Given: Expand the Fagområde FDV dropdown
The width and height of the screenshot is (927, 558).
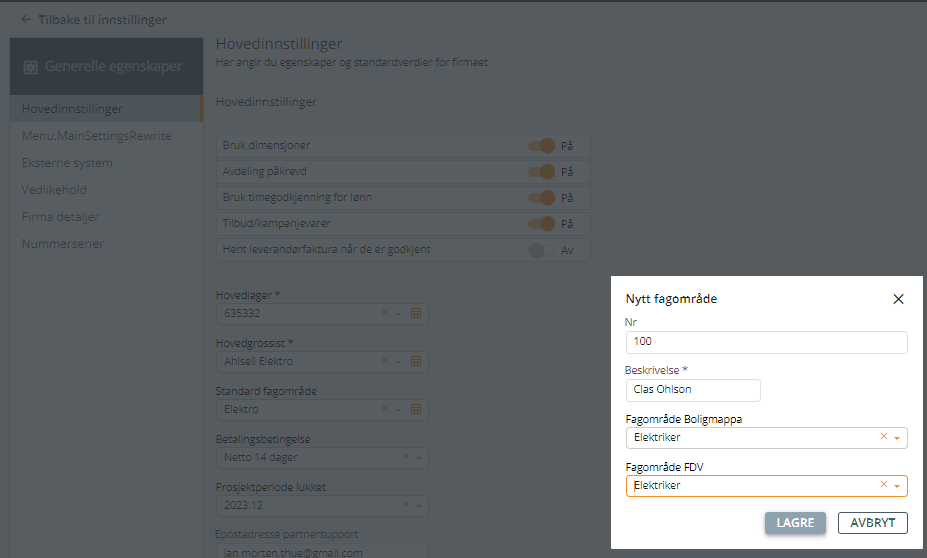Looking at the screenshot, I should 897,486.
